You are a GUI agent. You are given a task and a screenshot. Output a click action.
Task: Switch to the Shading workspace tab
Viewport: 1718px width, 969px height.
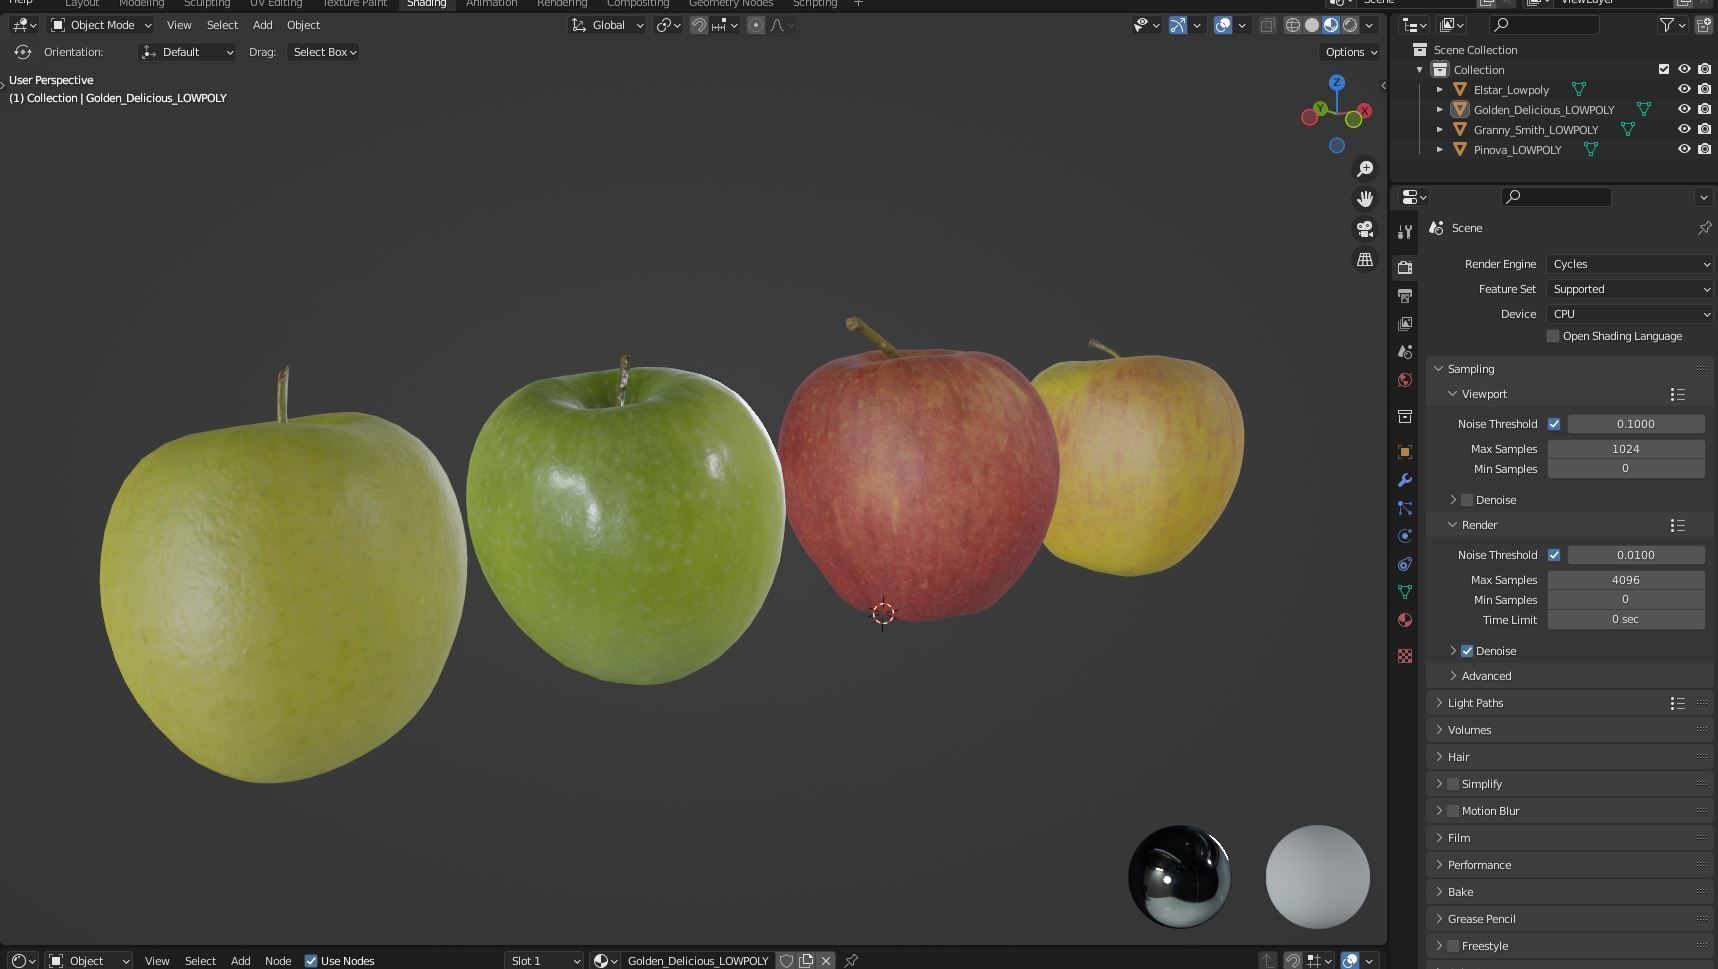pos(426,4)
